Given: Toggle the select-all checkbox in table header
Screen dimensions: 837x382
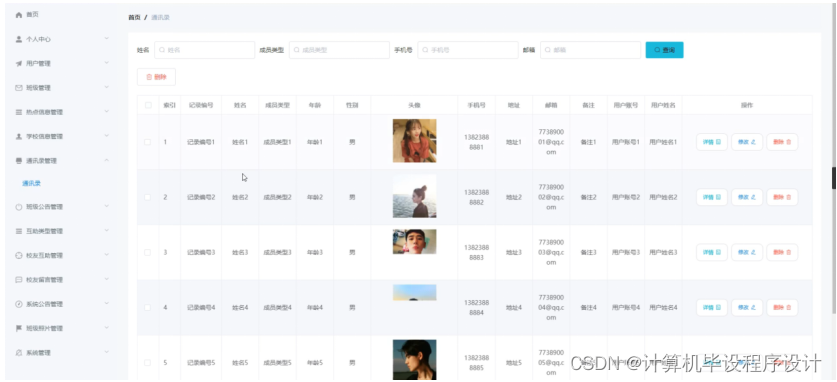Looking at the screenshot, I should (x=148, y=105).
